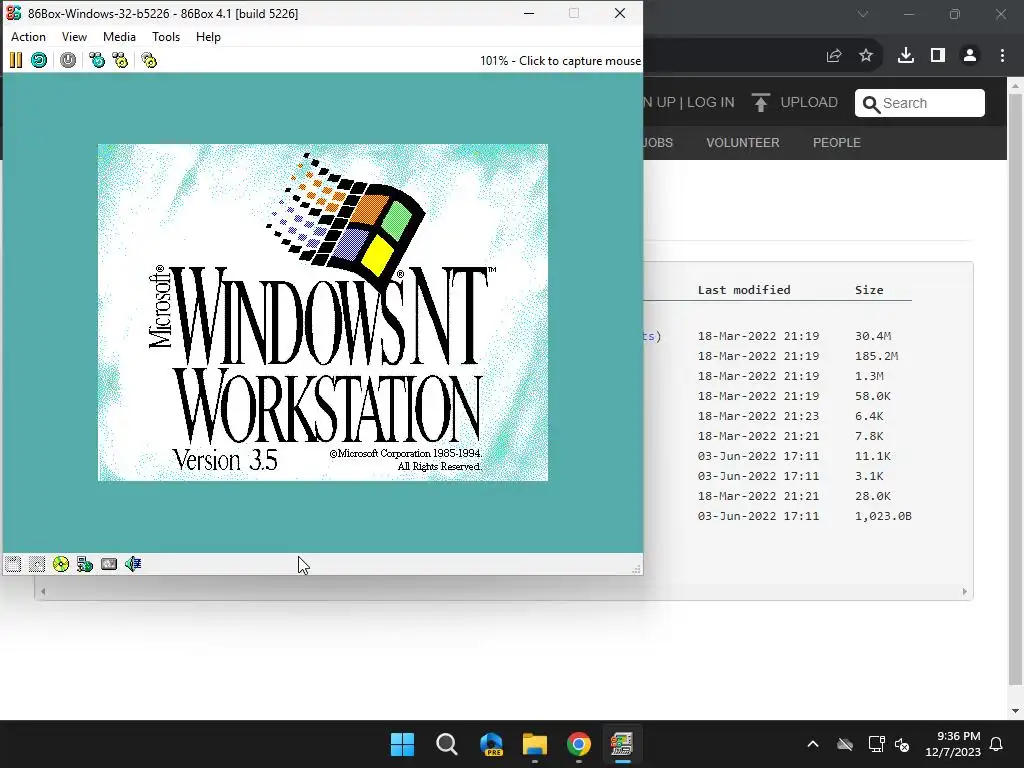The width and height of the screenshot is (1024, 768).
Task: Open Chrome downloads icon
Action: pos(906,56)
